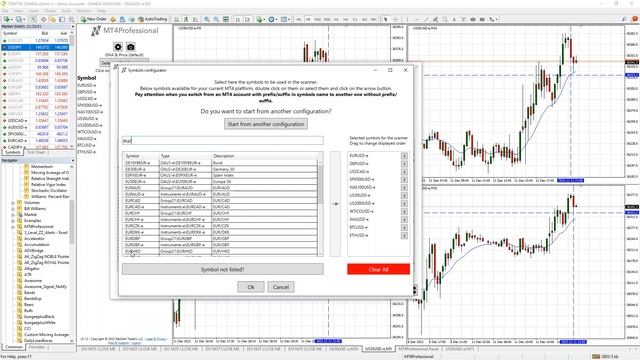640x360 pixels.
Task: Click the Symbol not listed? button
Action: tap(222, 269)
